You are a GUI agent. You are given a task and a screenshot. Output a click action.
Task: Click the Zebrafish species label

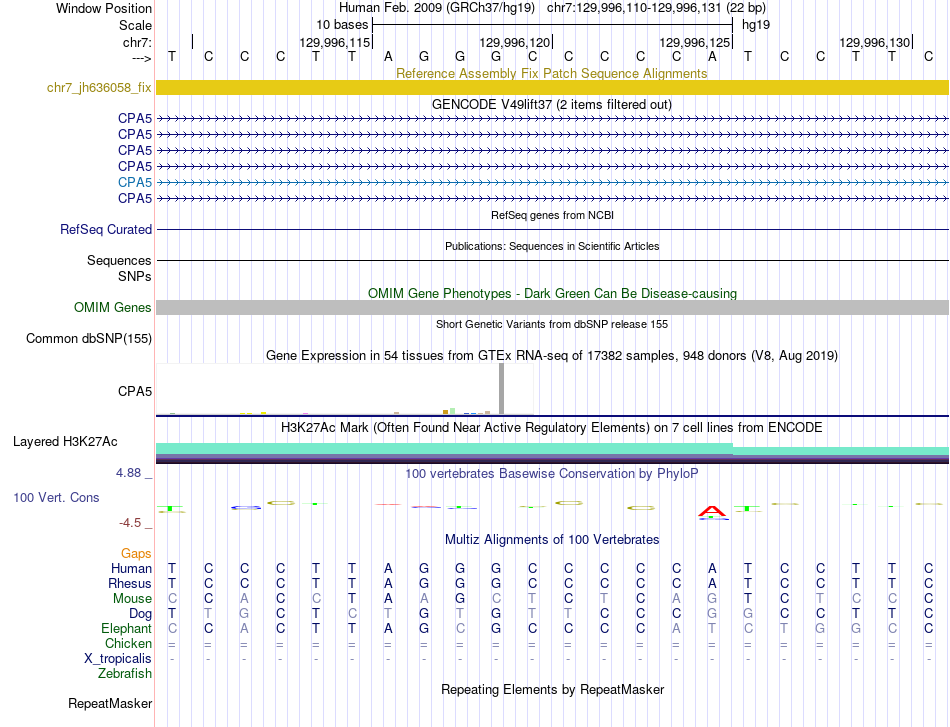point(125,673)
